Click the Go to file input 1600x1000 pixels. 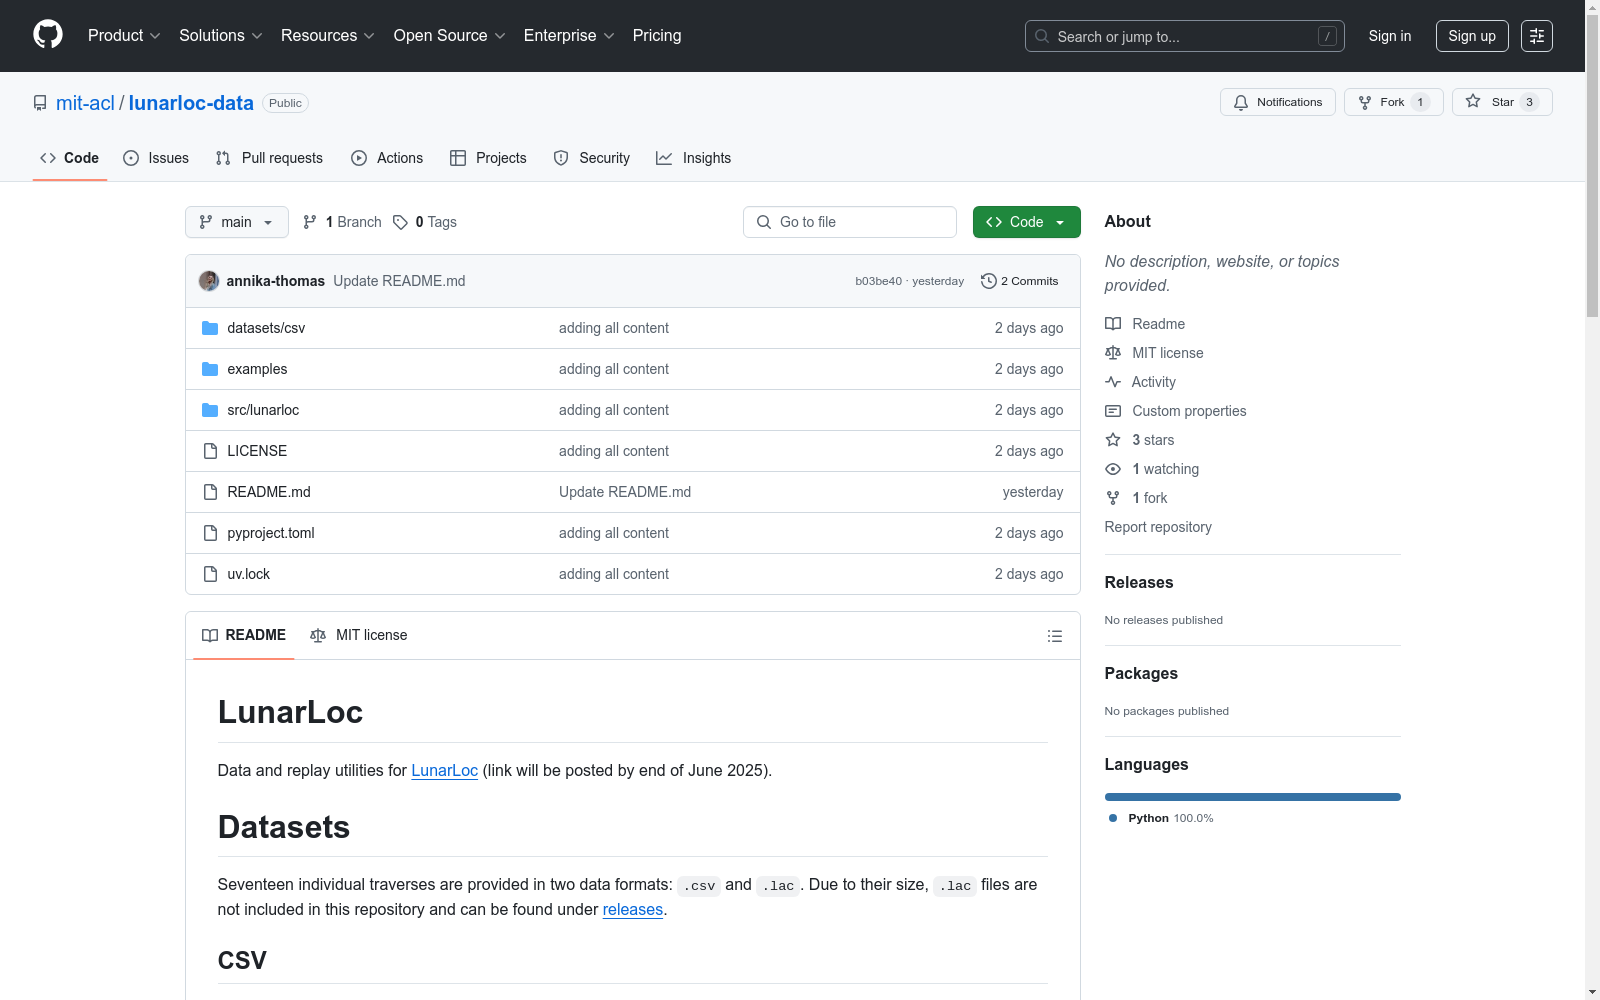click(x=850, y=222)
